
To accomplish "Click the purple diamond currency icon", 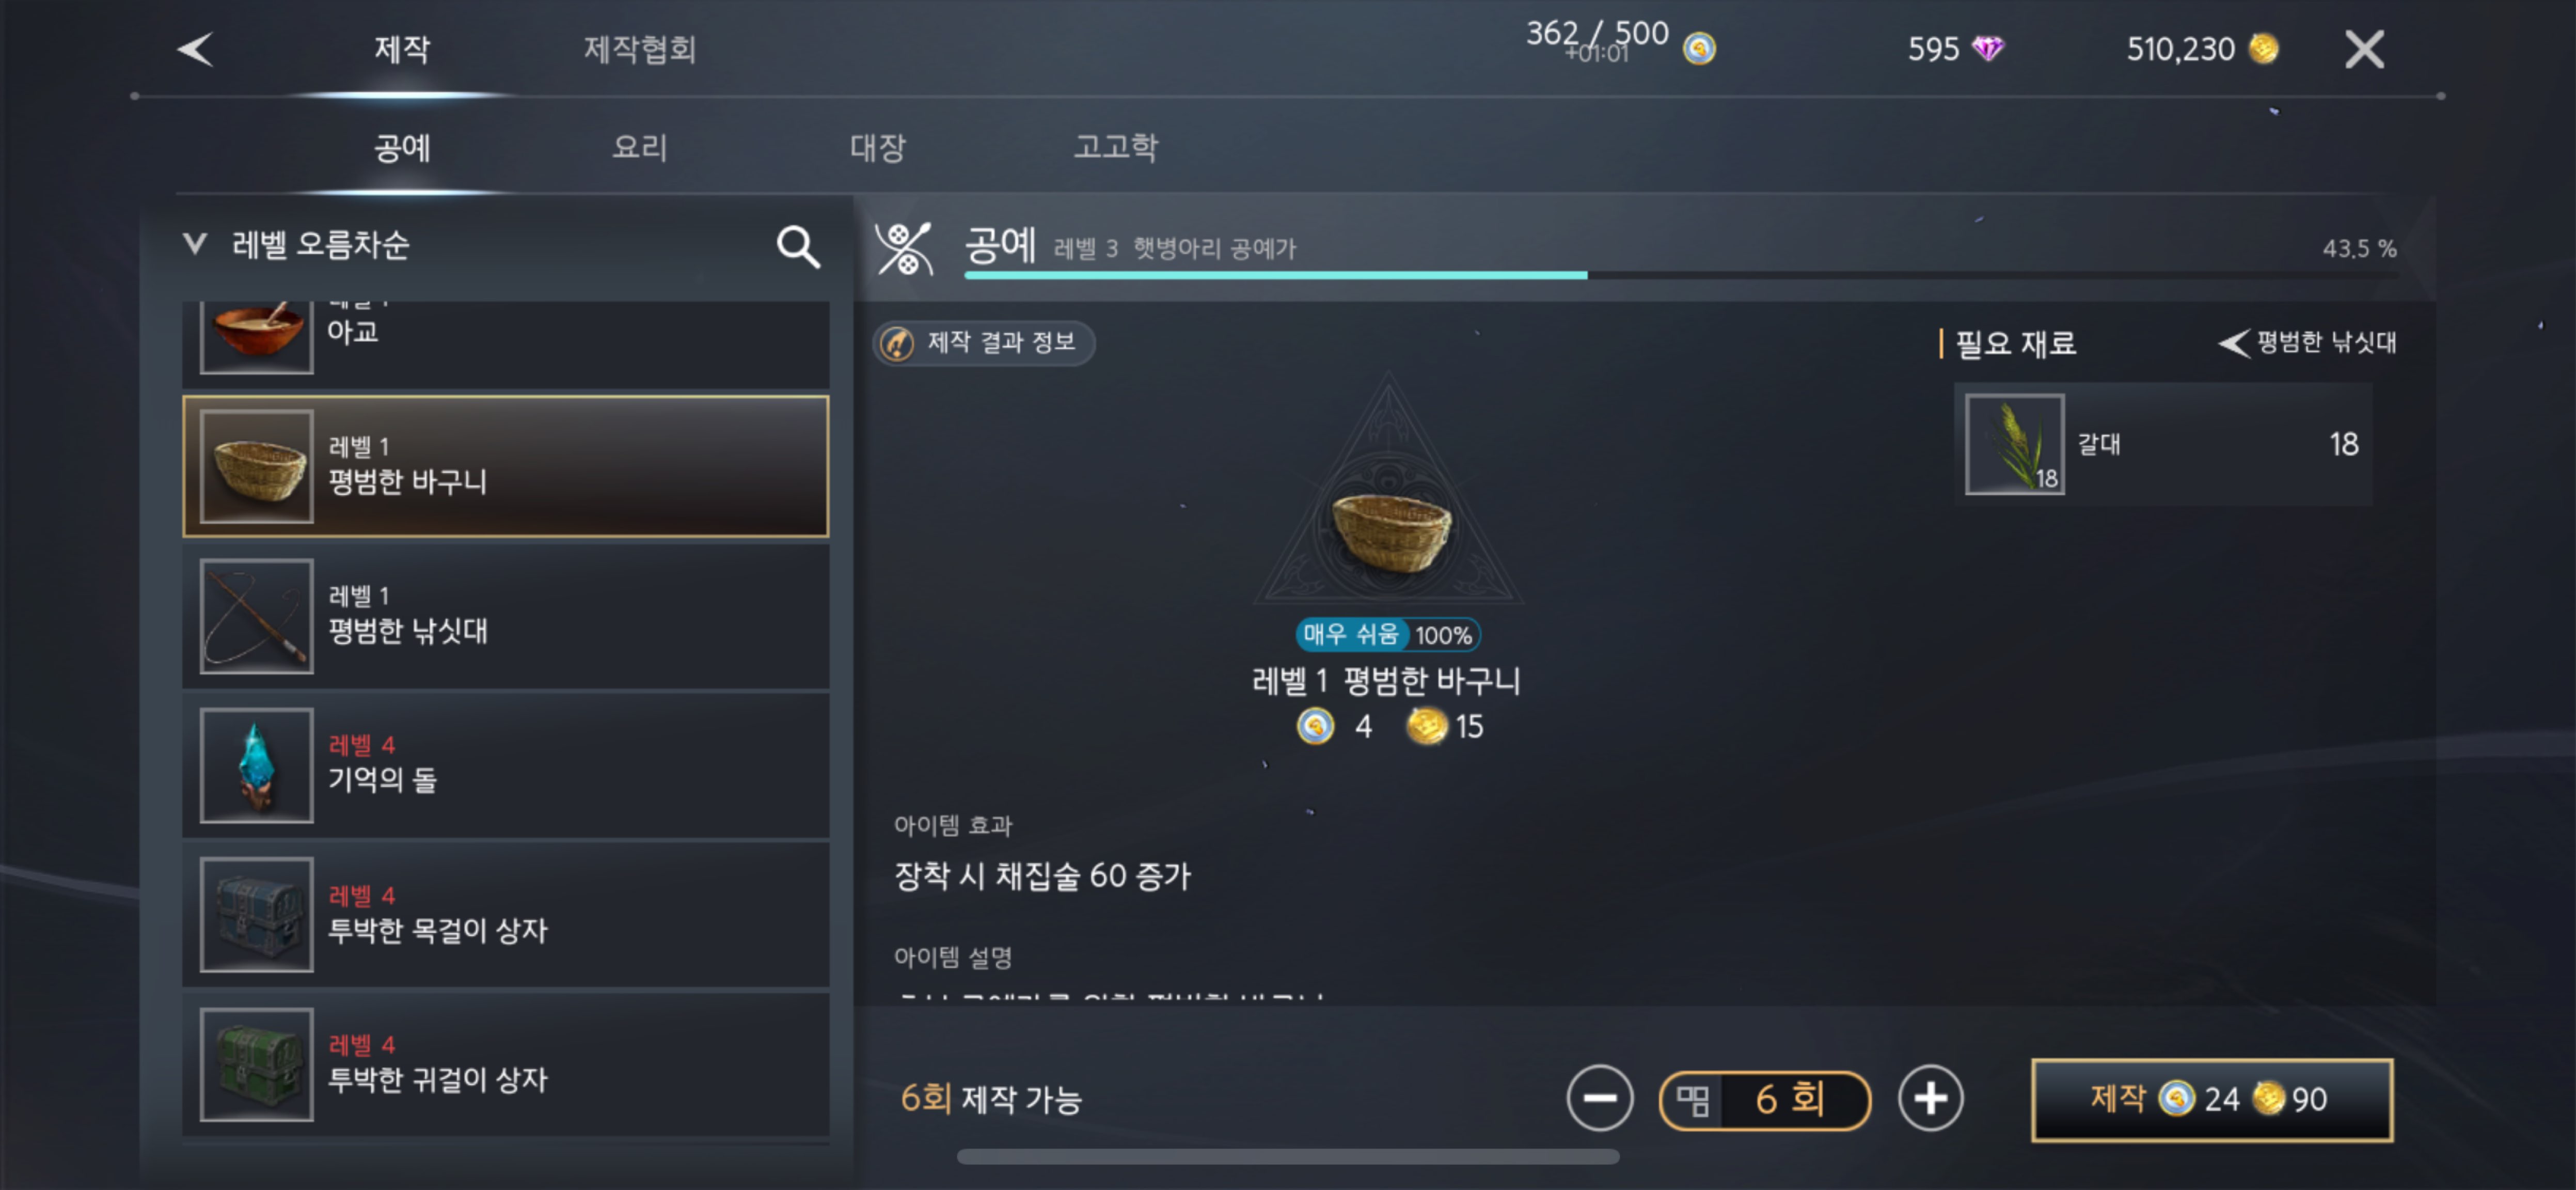I will point(1987,48).
